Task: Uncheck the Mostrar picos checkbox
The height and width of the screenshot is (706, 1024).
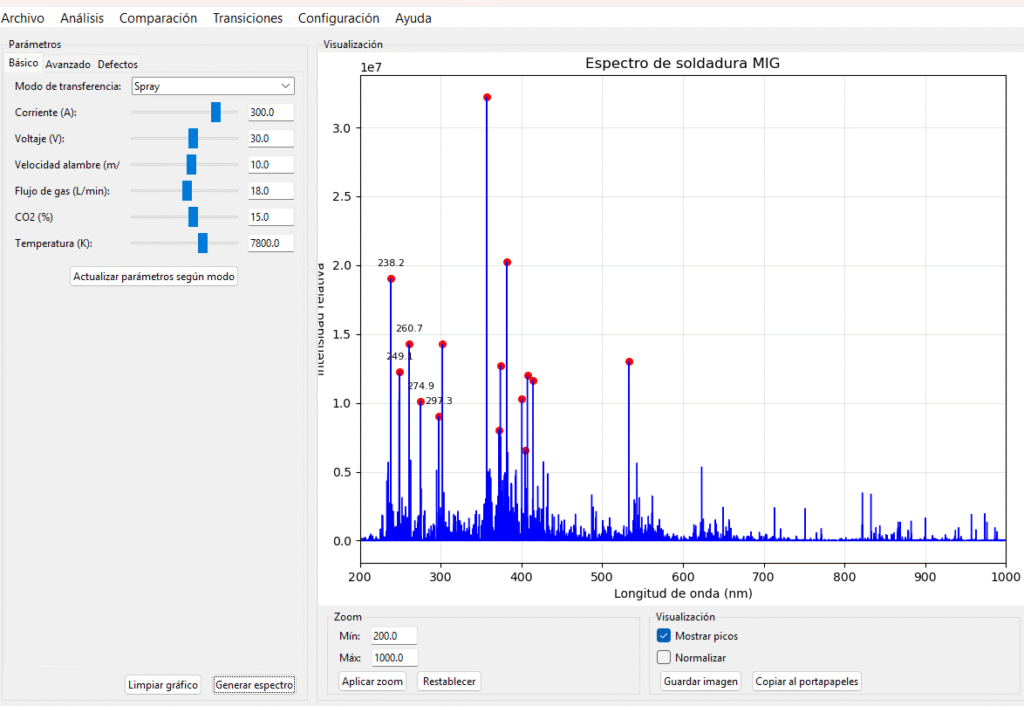Action: click(664, 635)
